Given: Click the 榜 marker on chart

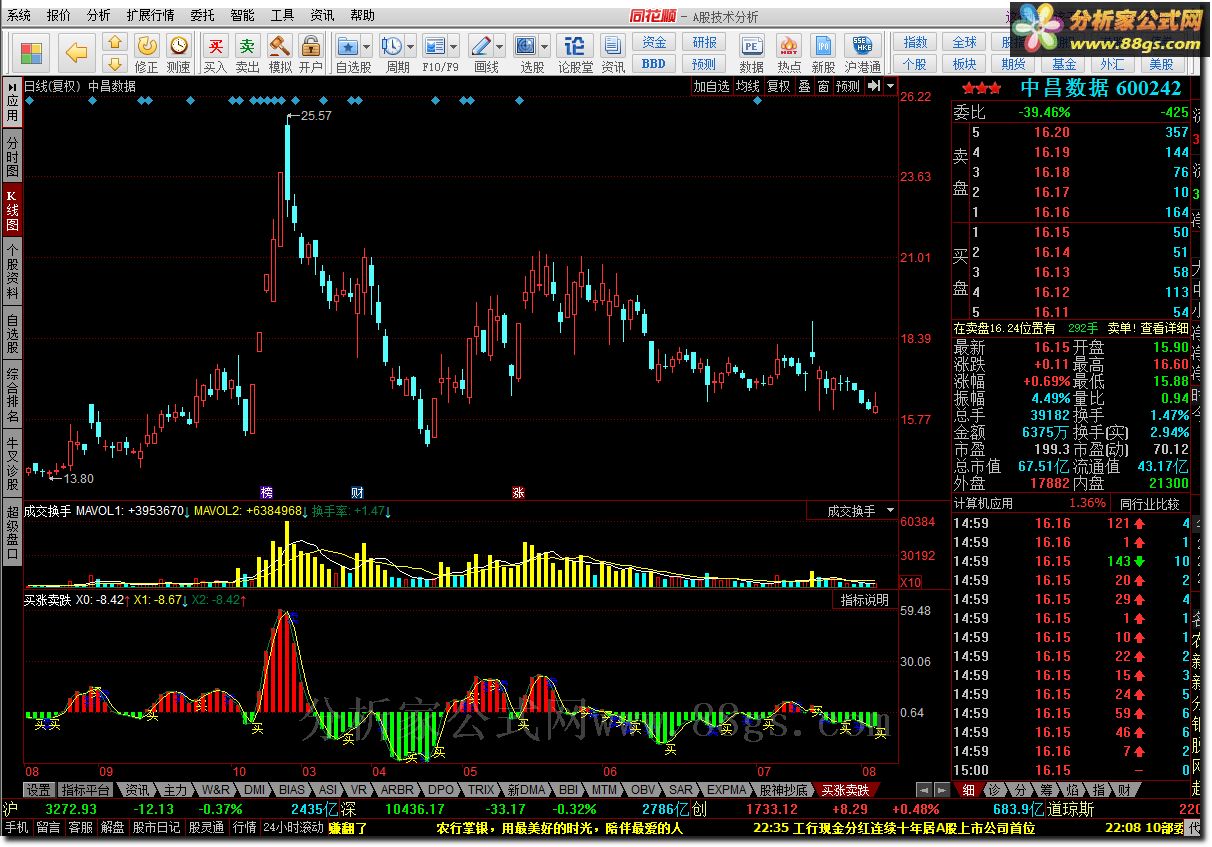Looking at the screenshot, I should (266, 492).
